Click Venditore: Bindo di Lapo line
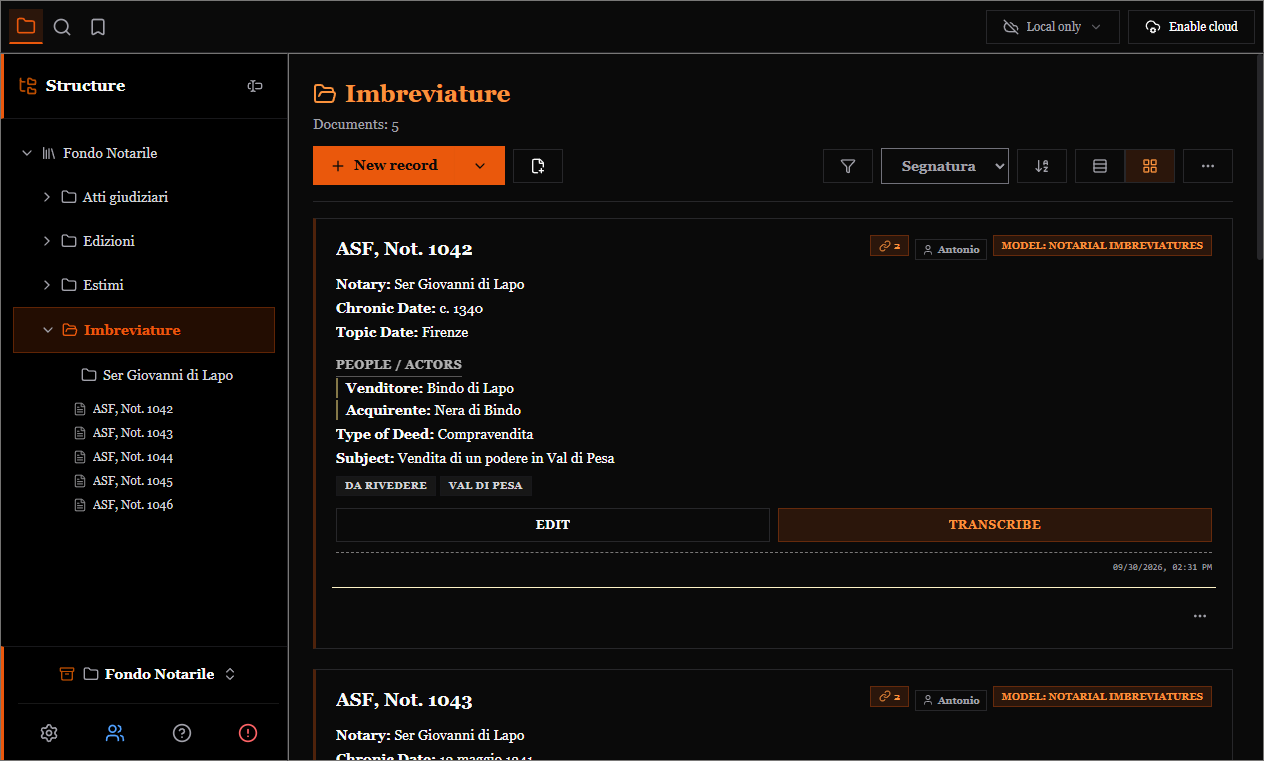The height and width of the screenshot is (761, 1264). pyautogui.click(x=430, y=388)
